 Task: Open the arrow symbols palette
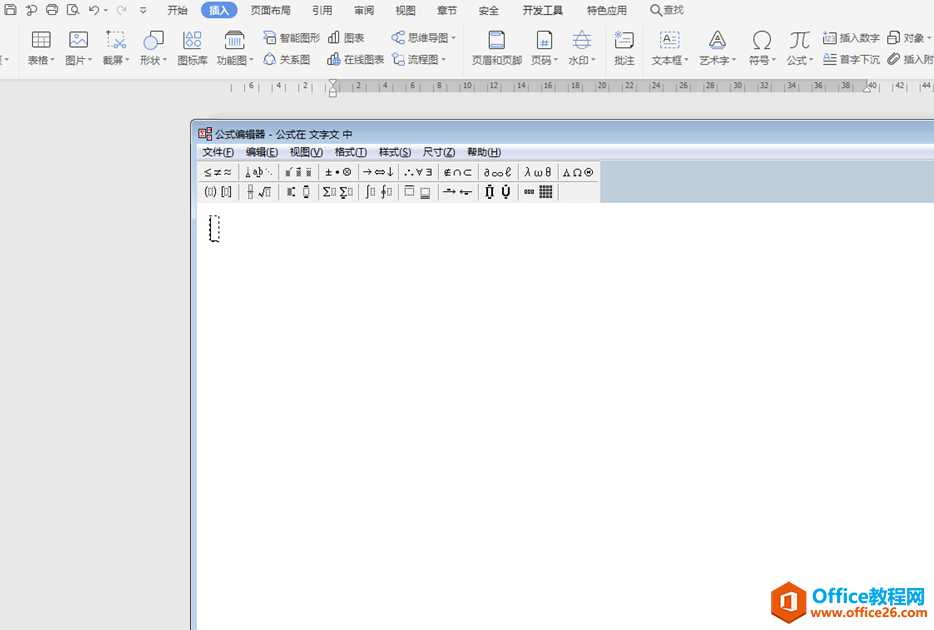click(378, 172)
